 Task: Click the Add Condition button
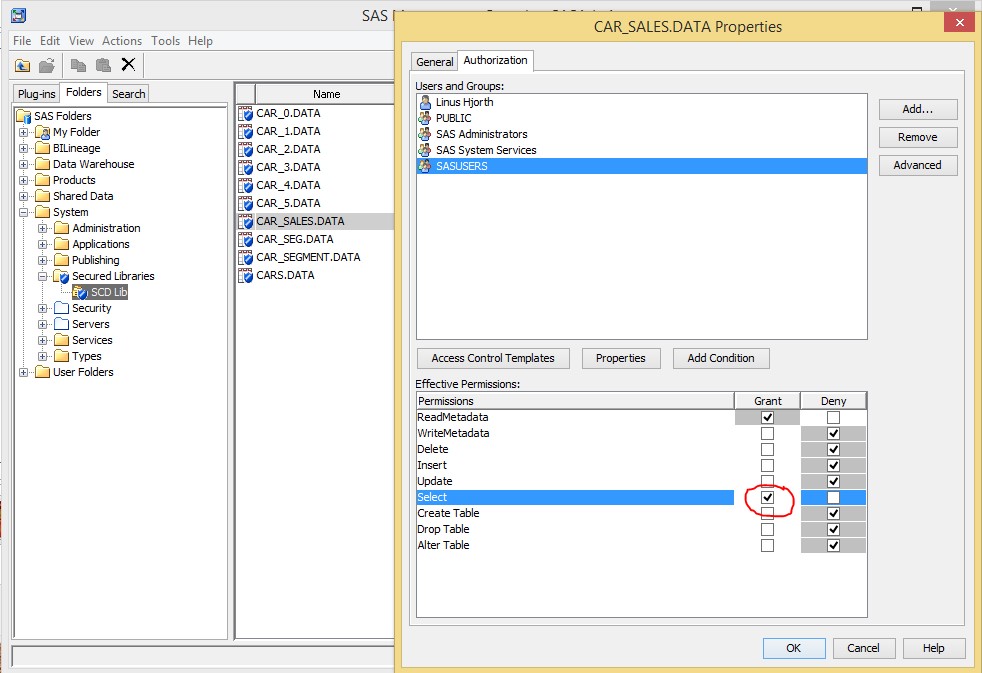[721, 358]
